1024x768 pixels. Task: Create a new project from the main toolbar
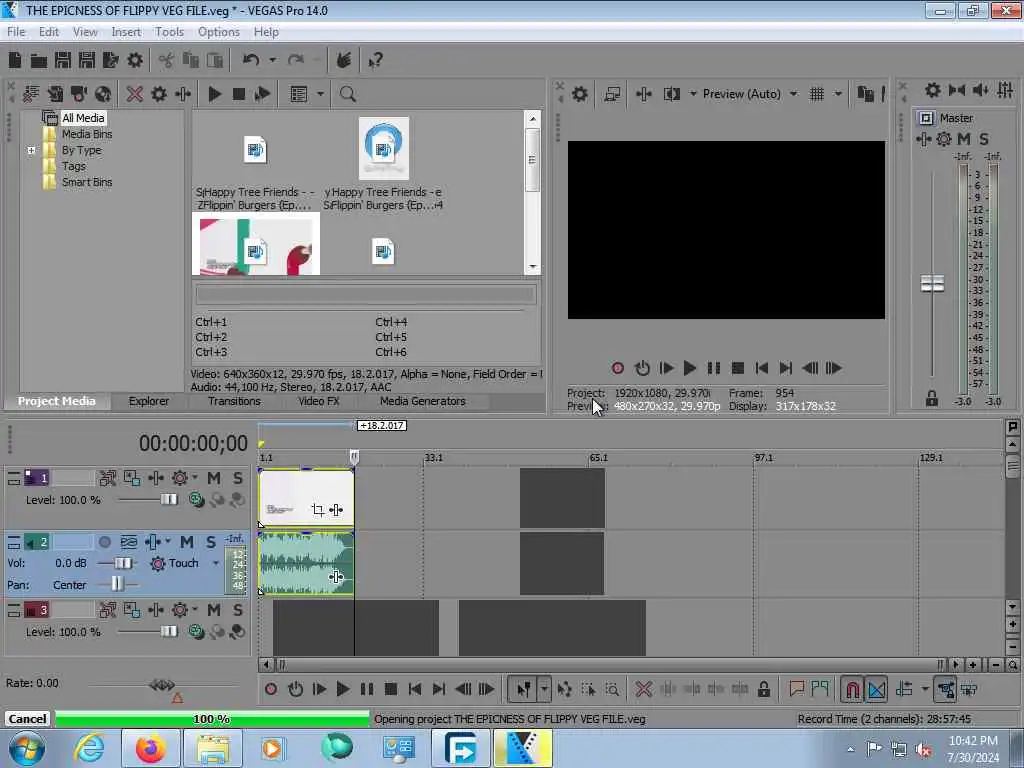point(14,61)
